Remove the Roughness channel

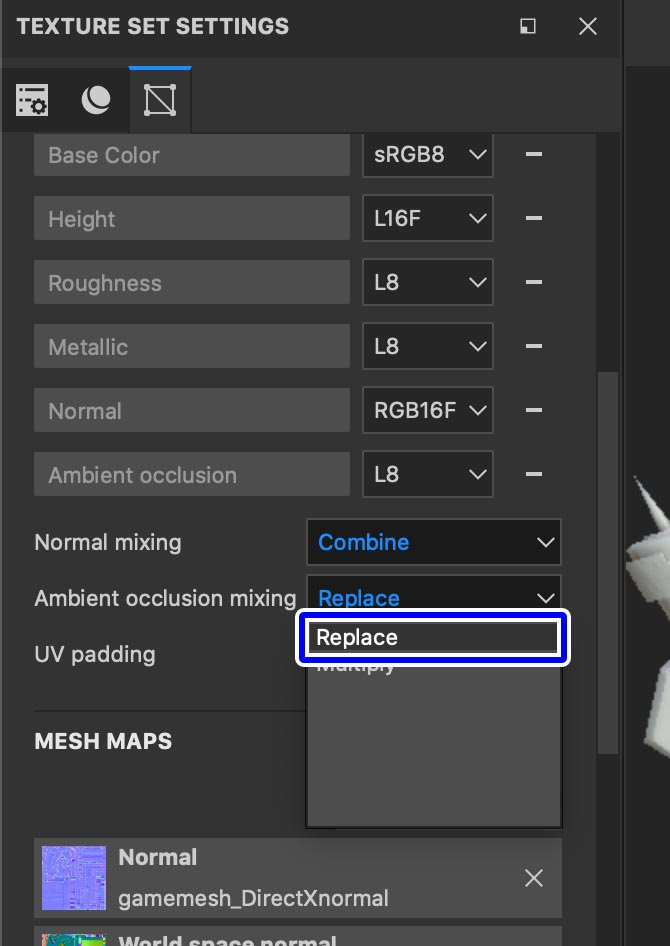pyautogui.click(x=533, y=282)
